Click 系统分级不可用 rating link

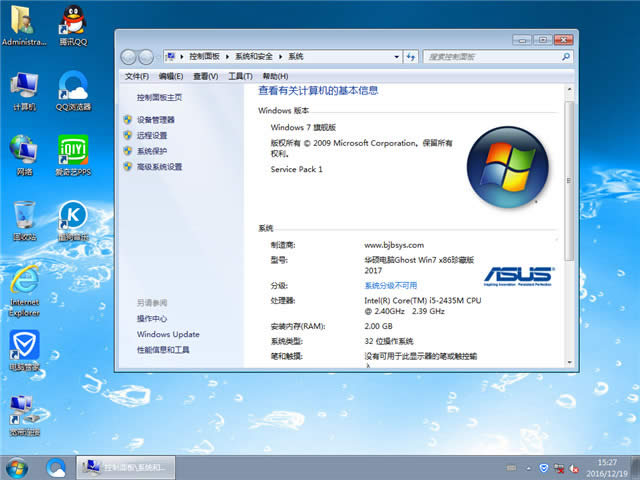coord(391,285)
